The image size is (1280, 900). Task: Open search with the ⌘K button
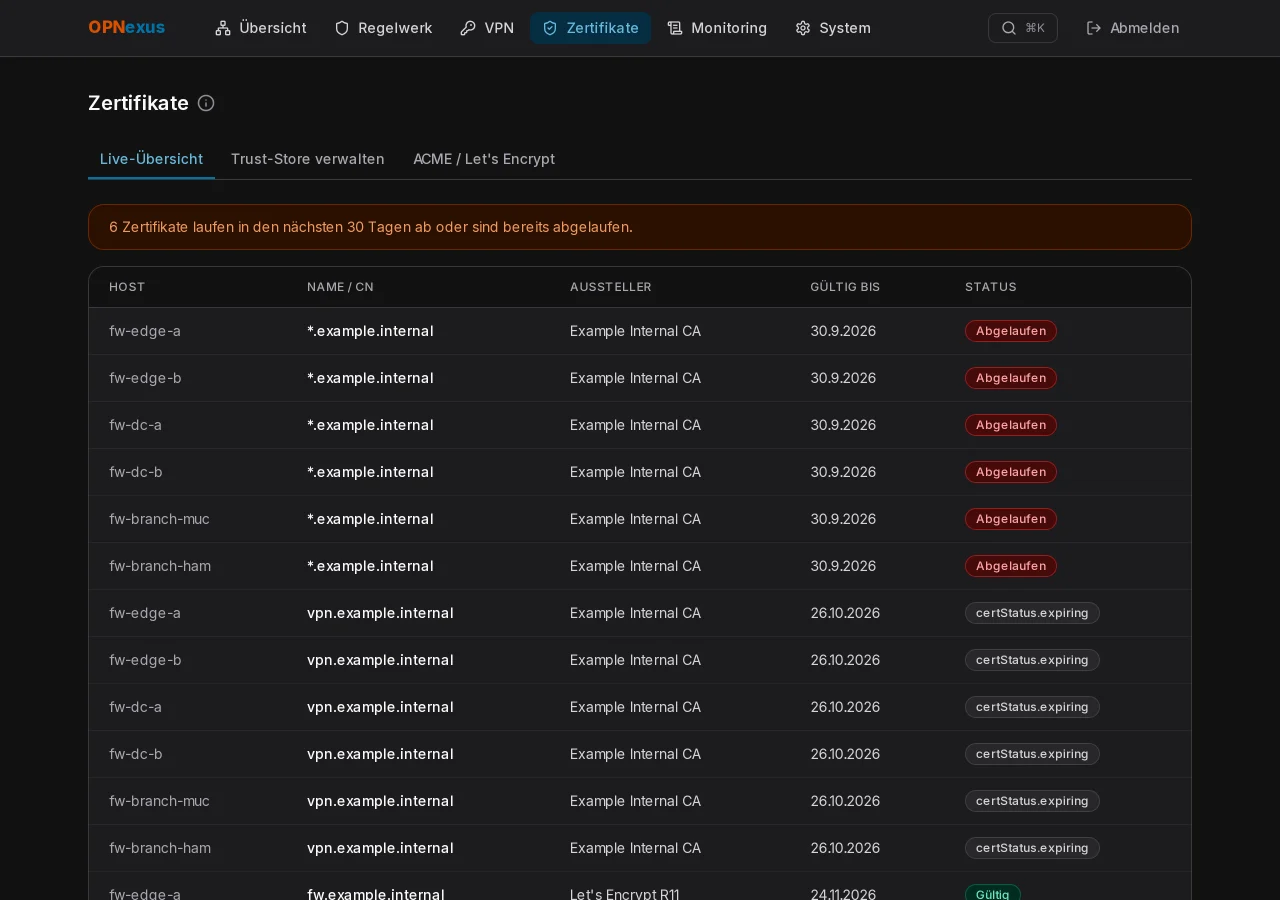click(1023, 28)
